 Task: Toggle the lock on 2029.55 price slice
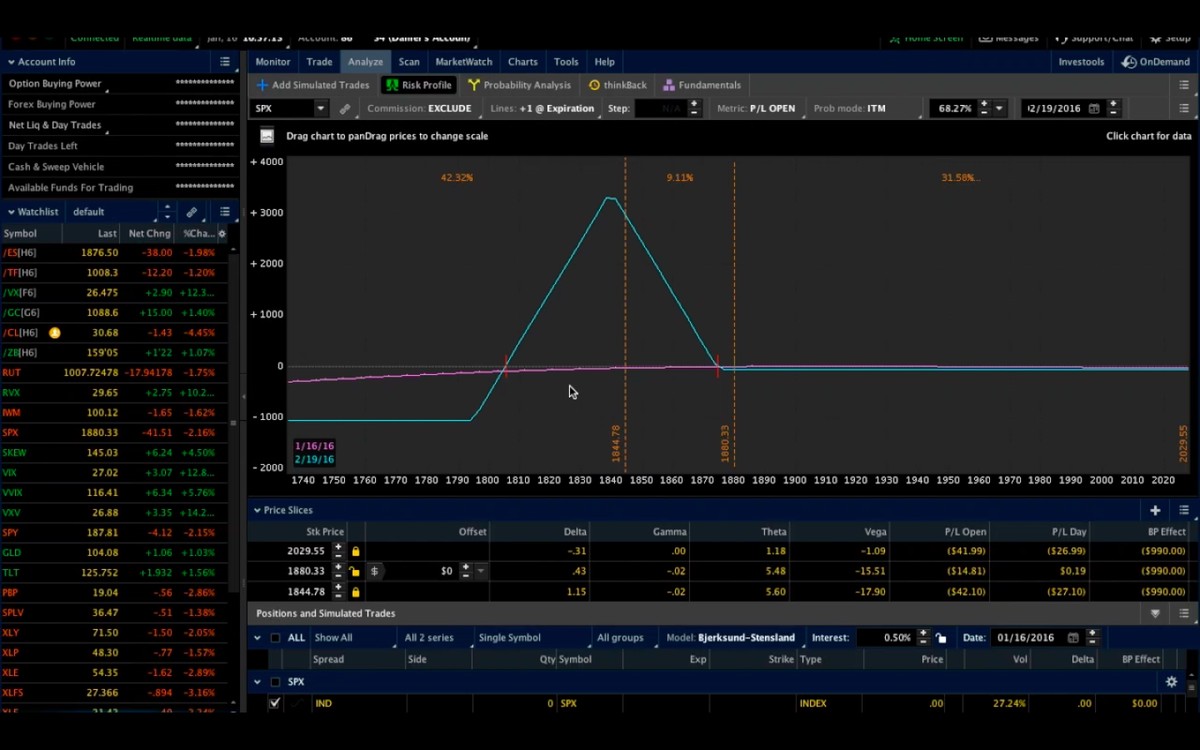tap(355, 551)
